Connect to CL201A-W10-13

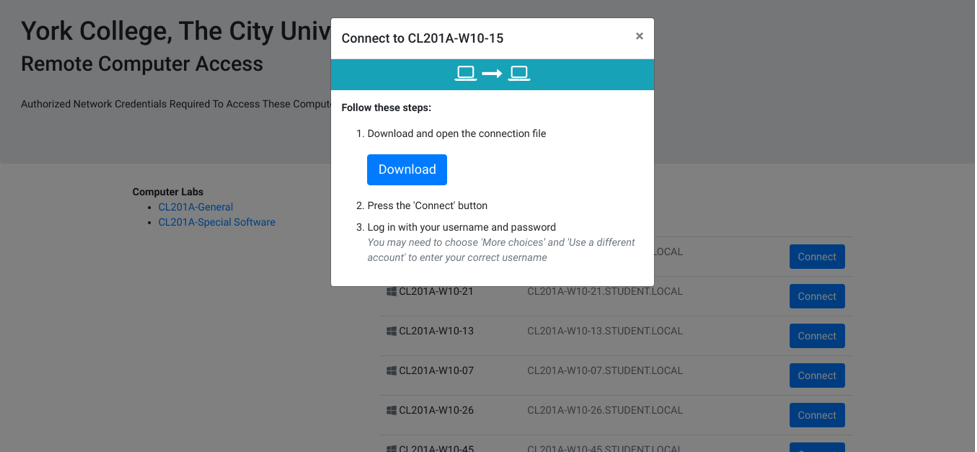[x=817, y=336]
